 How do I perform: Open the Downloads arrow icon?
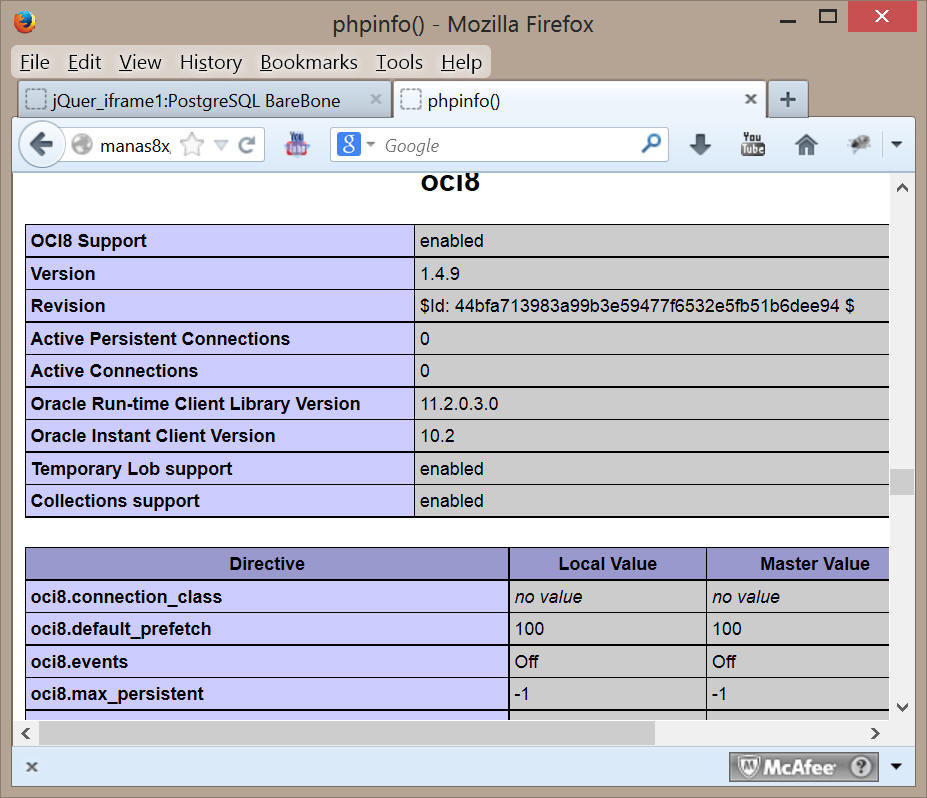pyautogui.click(x=700, y=145)
